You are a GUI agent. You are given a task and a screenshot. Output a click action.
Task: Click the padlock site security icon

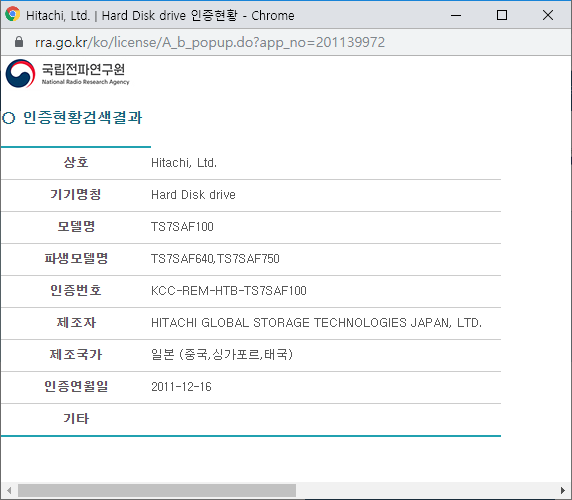(19, 42)
